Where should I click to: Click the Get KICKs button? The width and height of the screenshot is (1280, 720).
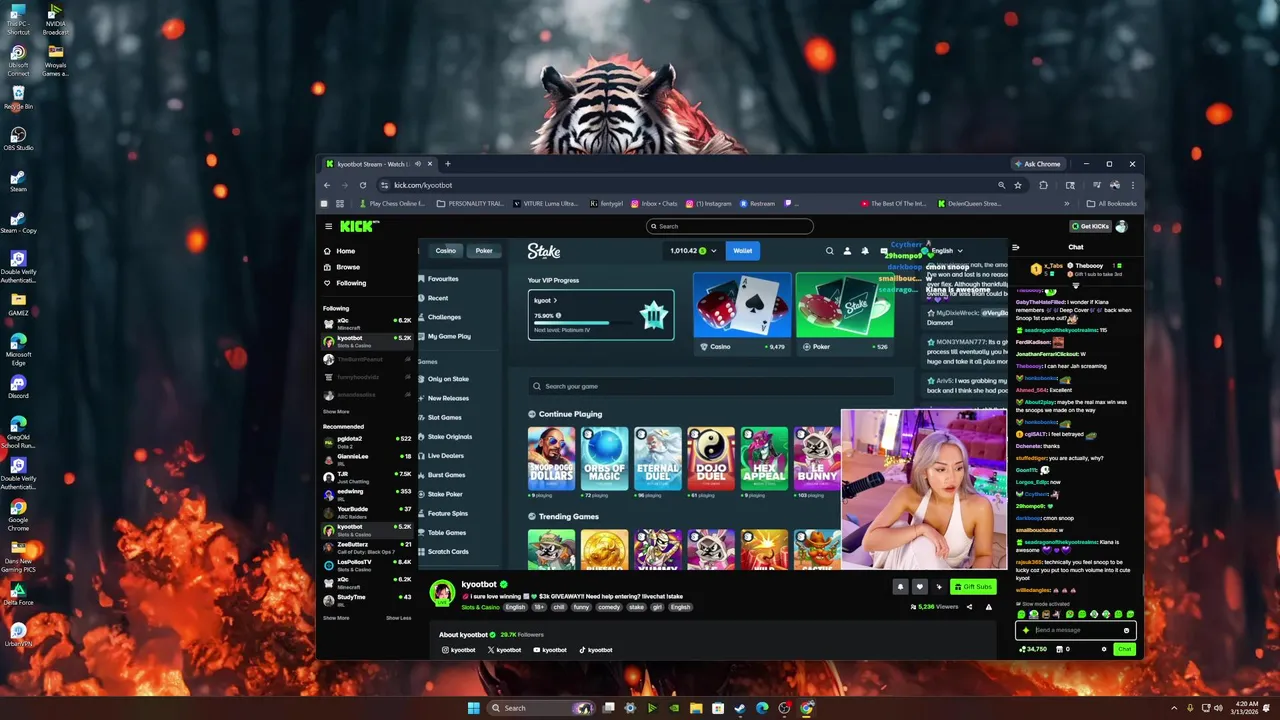point(1090,226)
